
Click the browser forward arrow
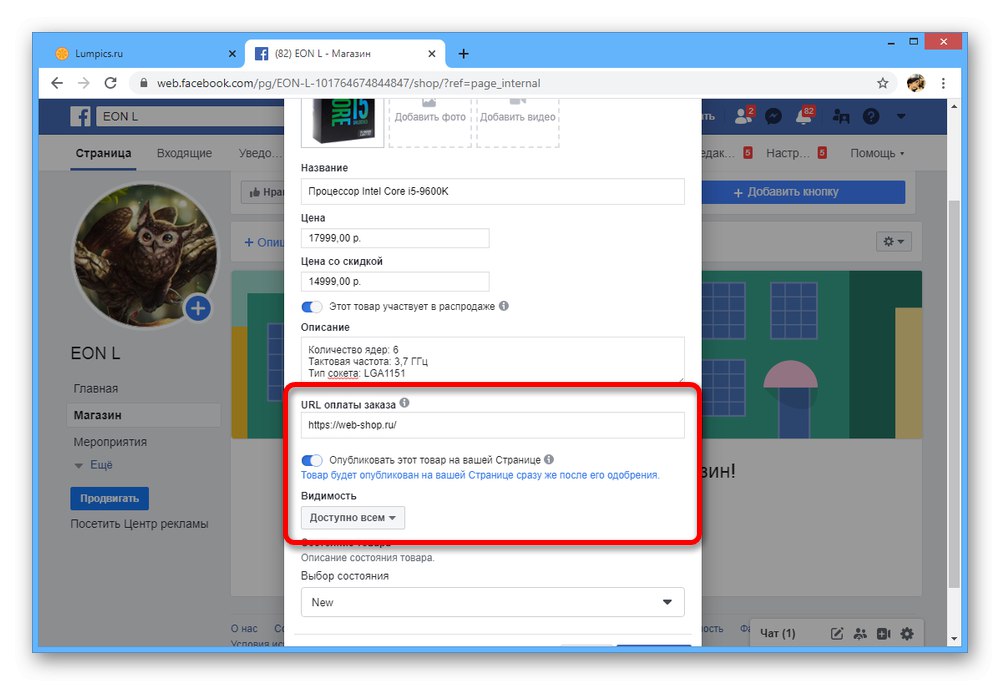pos(84,83)
